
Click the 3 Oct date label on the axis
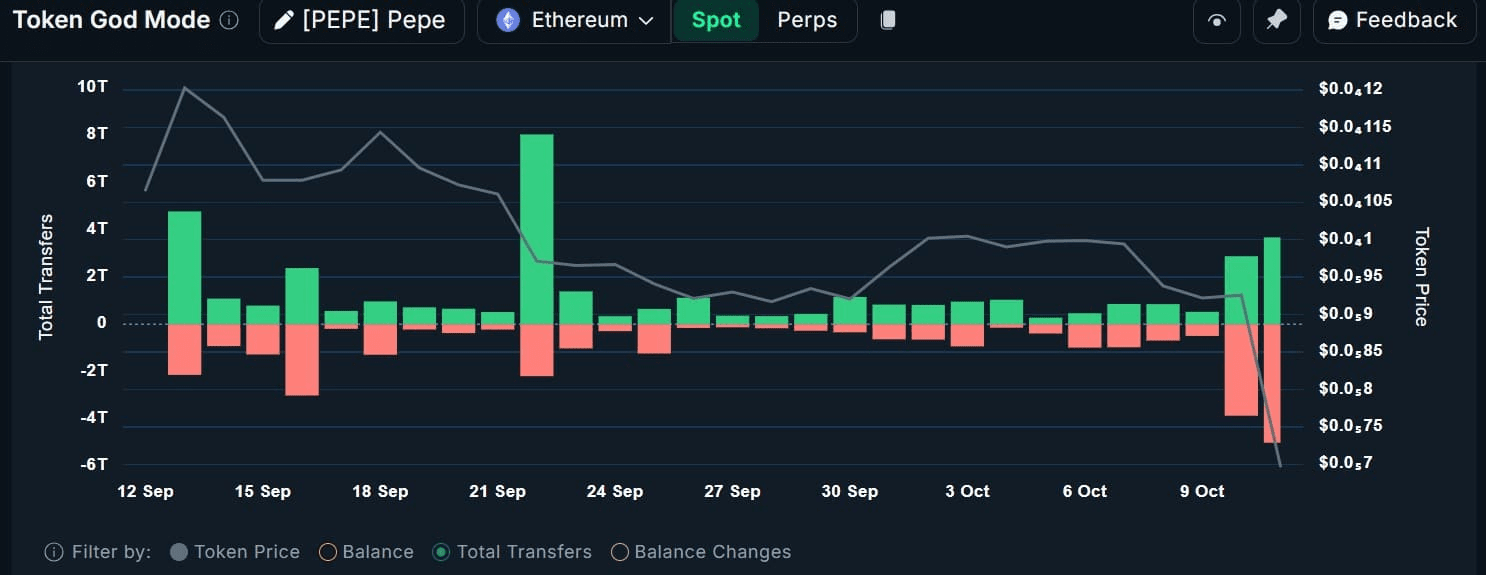coord(967,491)
